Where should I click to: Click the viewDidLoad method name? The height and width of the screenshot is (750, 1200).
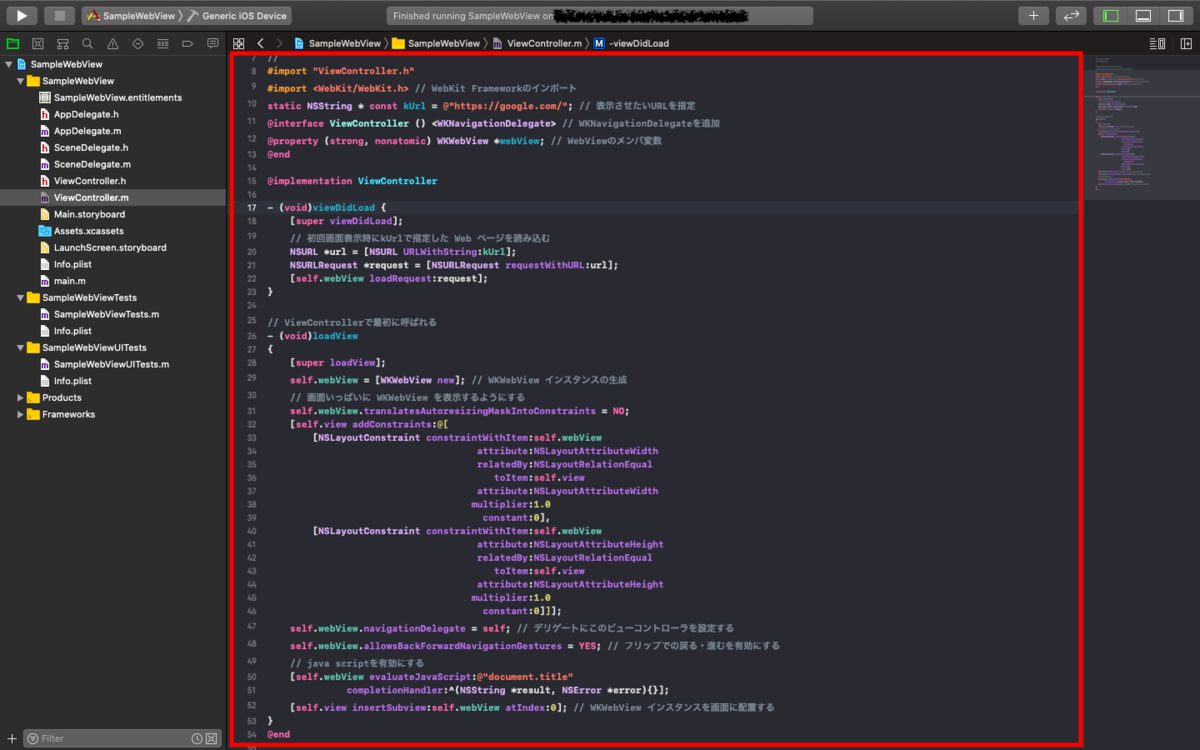pos(346,208)
